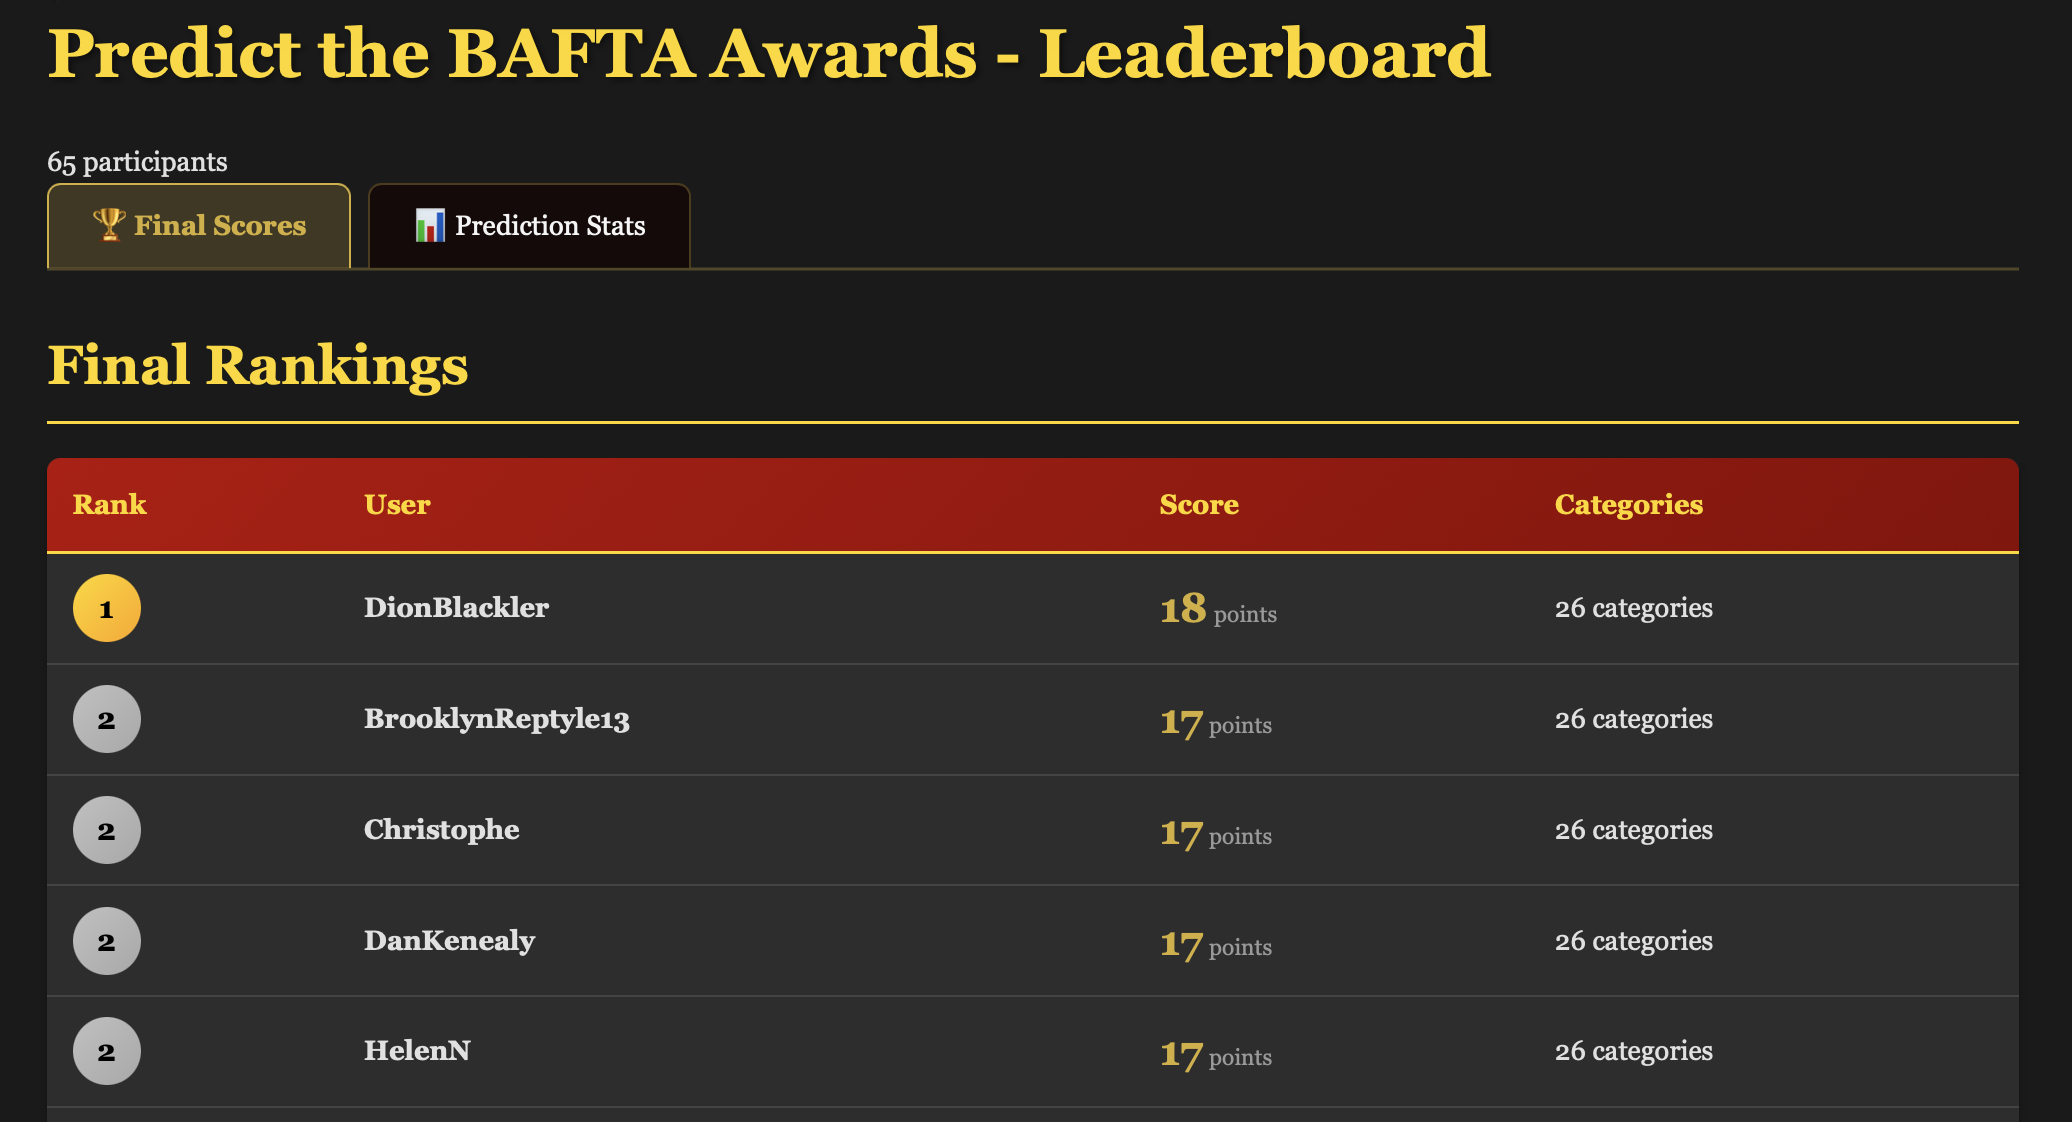The image size is (2072, 1122).
Task: Click the Rank column header
Action: [110, 504]
